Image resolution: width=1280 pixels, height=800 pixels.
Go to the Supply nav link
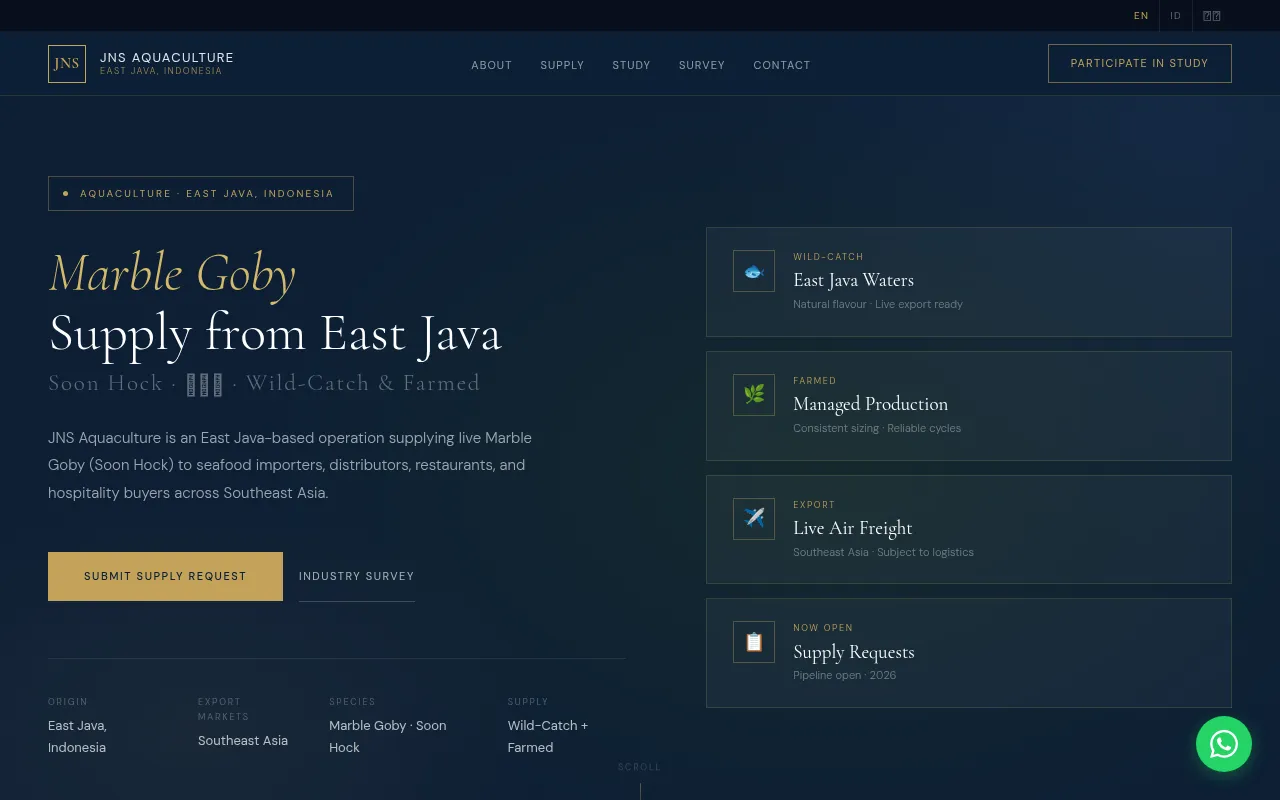[562, 65]
